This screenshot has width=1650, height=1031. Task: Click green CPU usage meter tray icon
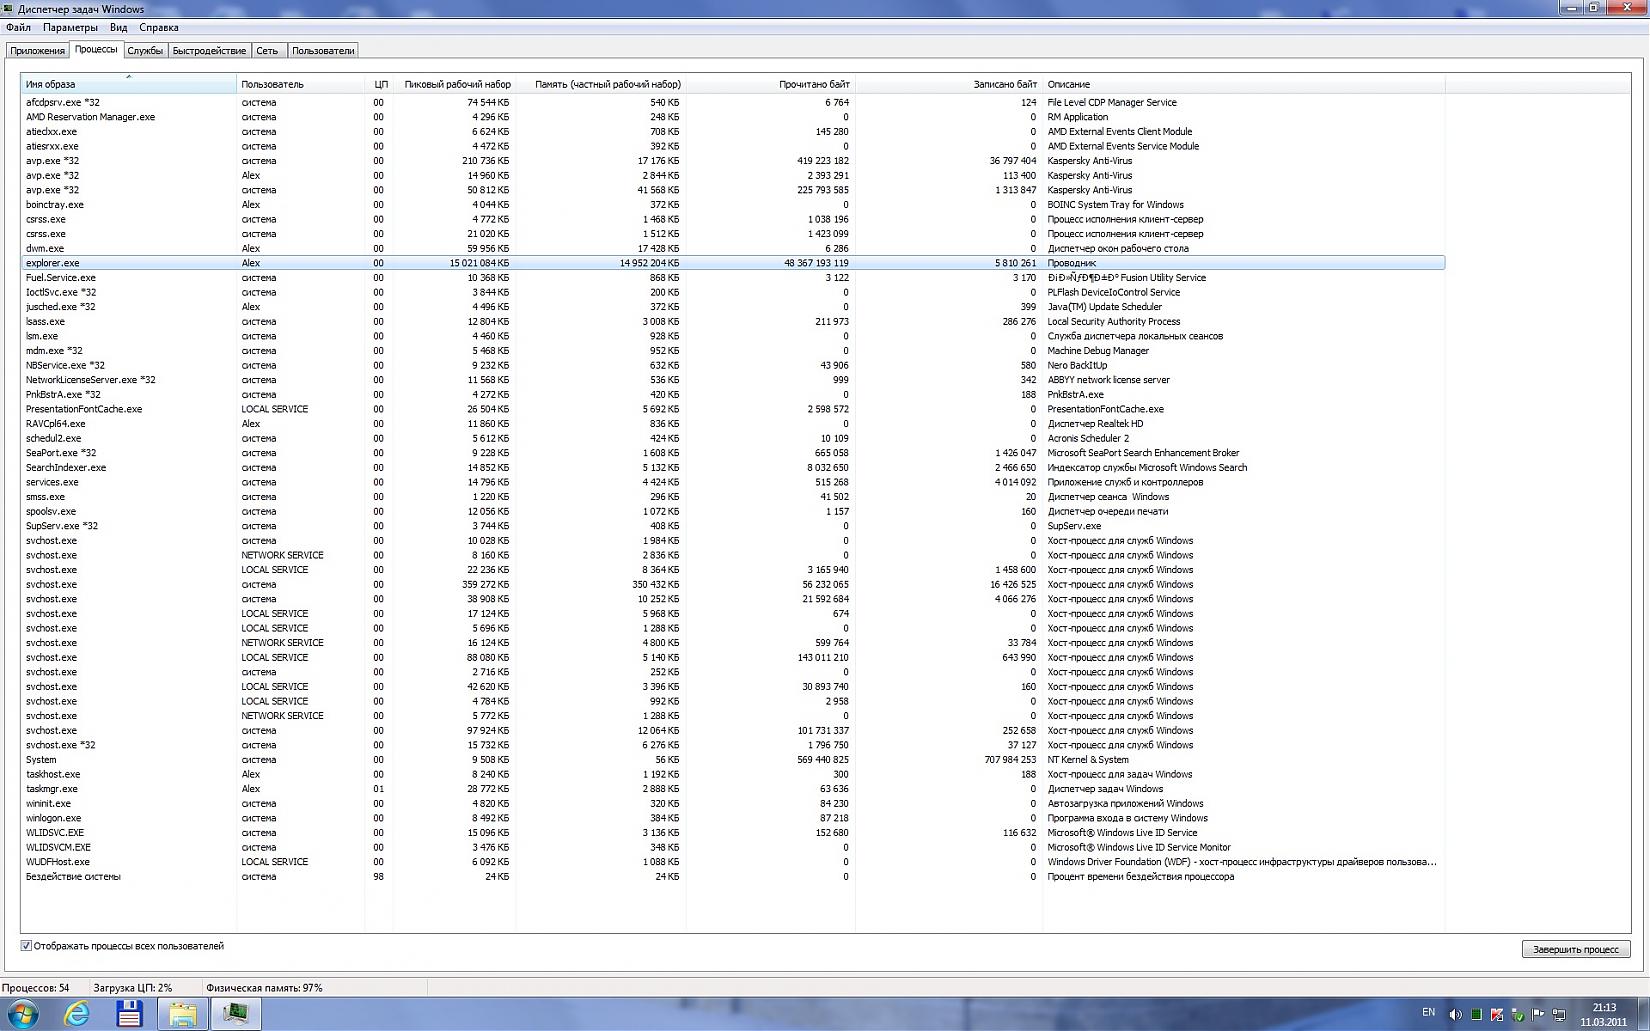[1476, 1014]
